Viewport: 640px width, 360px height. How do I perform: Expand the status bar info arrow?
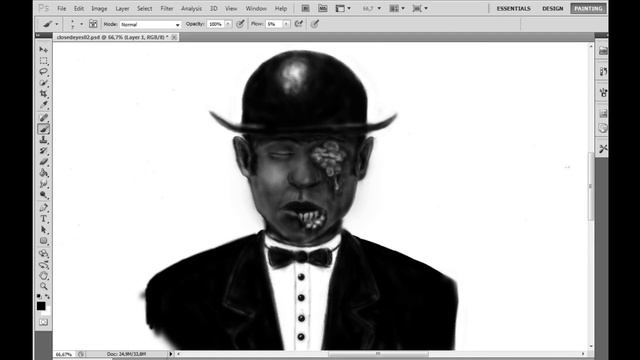coord(171,354)
